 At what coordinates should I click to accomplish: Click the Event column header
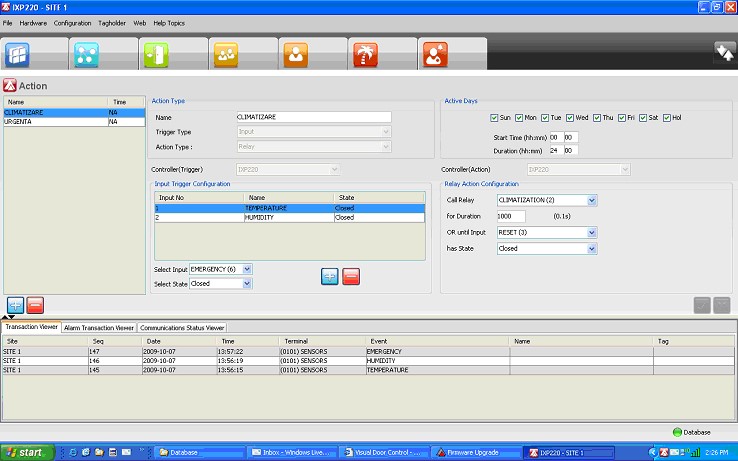point(437,341)
